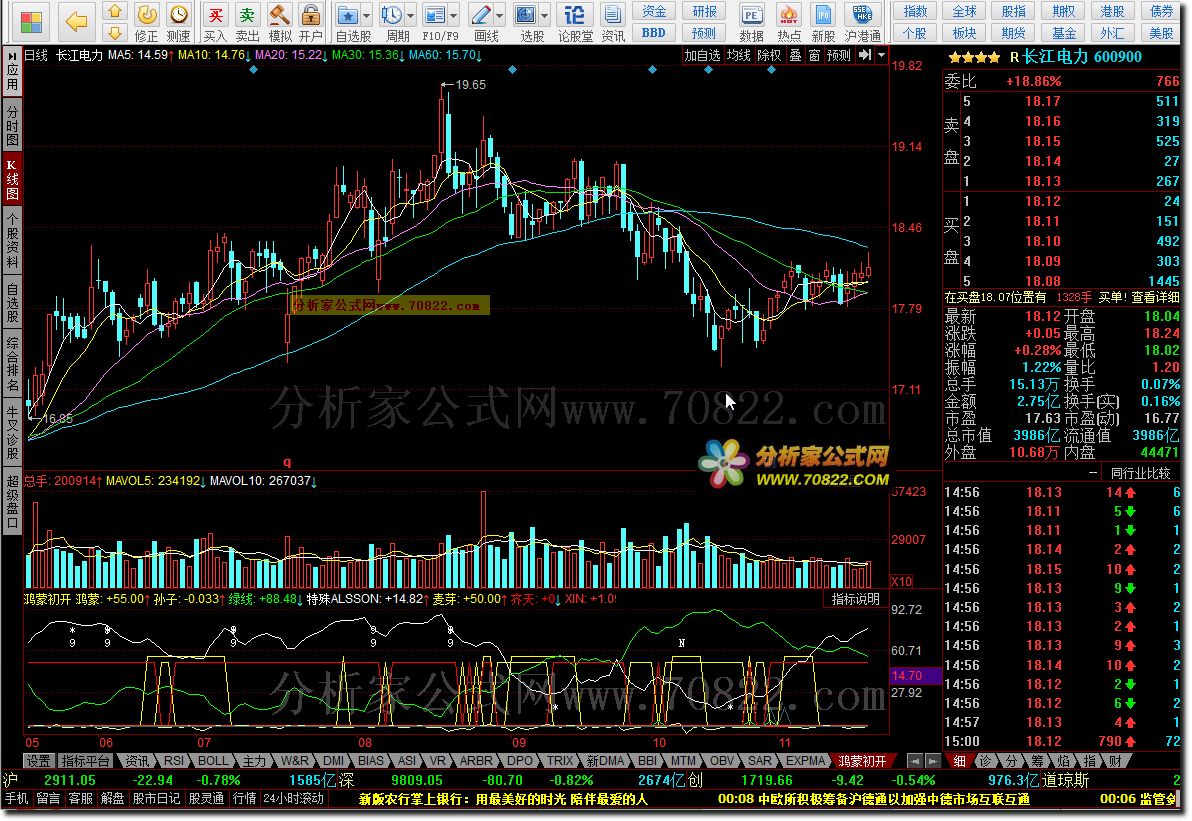Screen dimensions: 1192x821
Task: Toggle the 窗 window option
Action: (814, 55)
